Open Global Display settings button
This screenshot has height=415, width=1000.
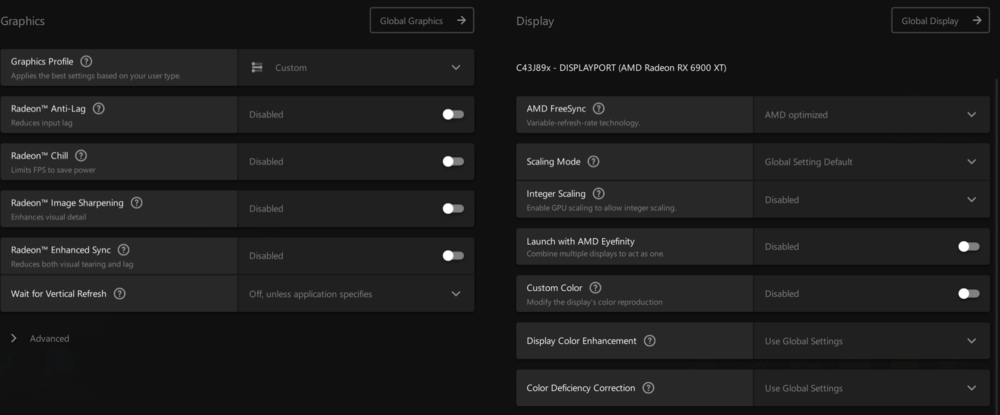pos(940,20)
